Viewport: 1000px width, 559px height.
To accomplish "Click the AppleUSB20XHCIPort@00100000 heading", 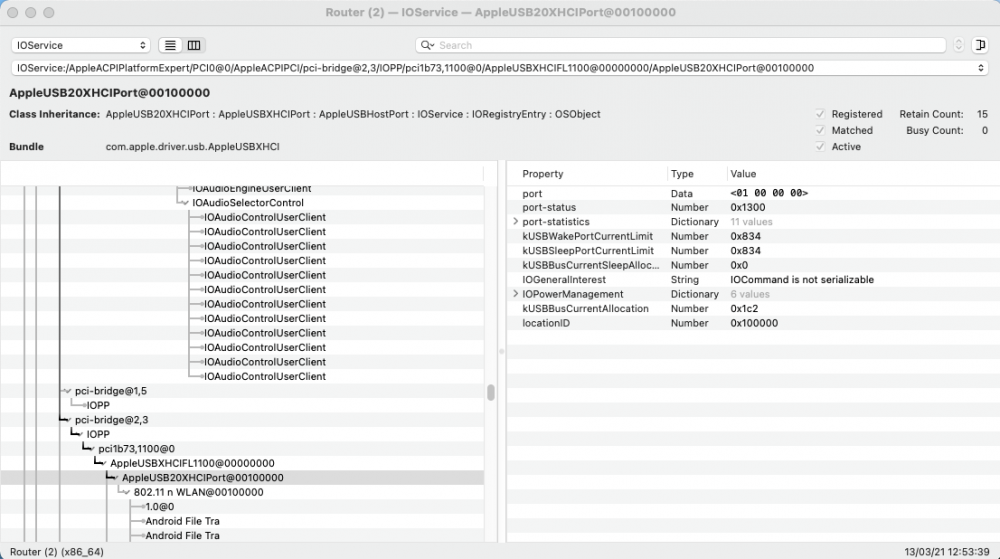I will (109, 93).
